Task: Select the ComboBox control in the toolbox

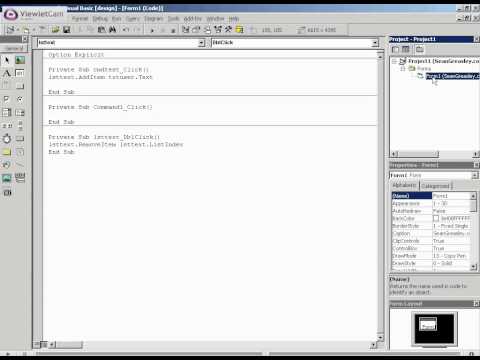Action: [7, 112]
